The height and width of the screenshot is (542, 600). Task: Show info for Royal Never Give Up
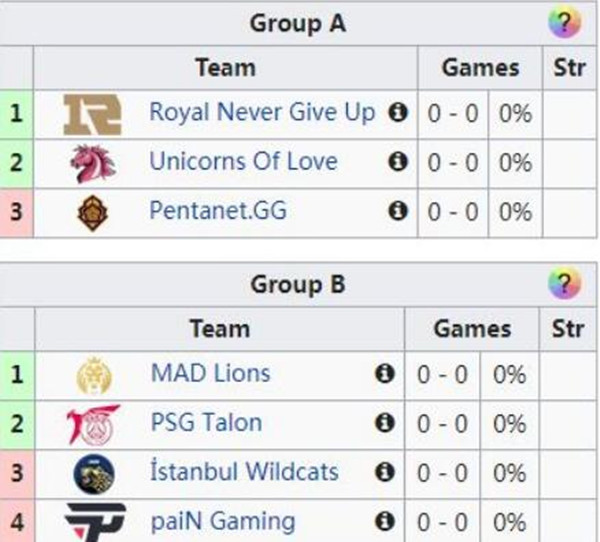(x=398, y=112)
